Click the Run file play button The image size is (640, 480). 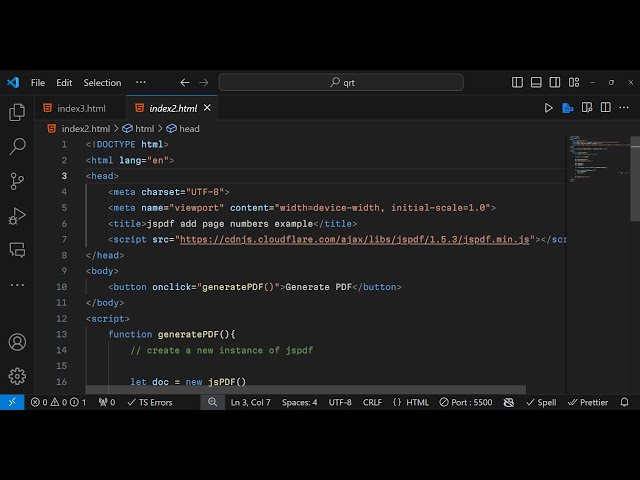coord(548,108)
